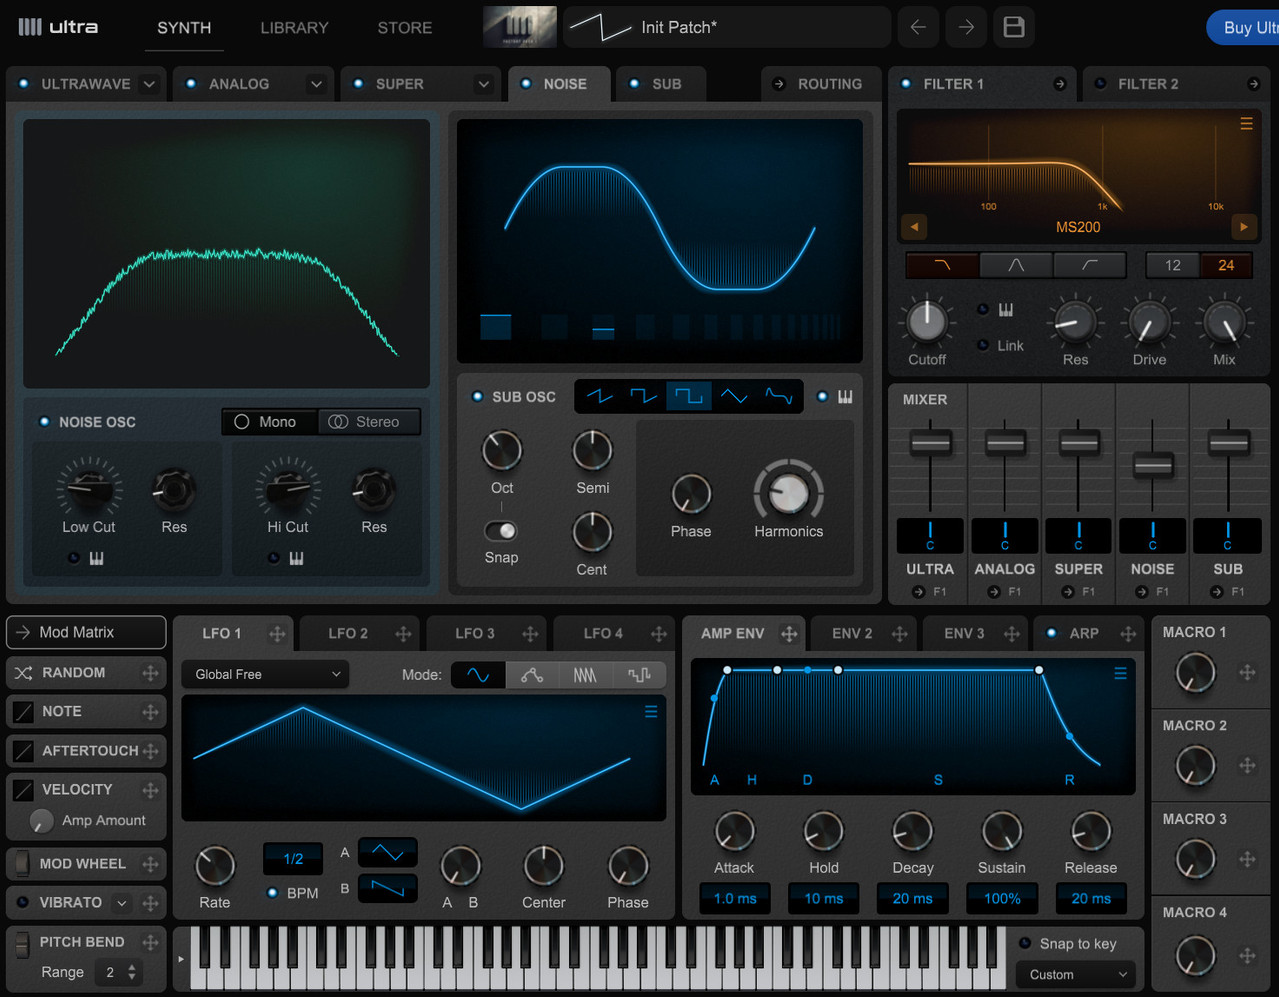Choose the high-pass filter type icon

(1090, 265)
